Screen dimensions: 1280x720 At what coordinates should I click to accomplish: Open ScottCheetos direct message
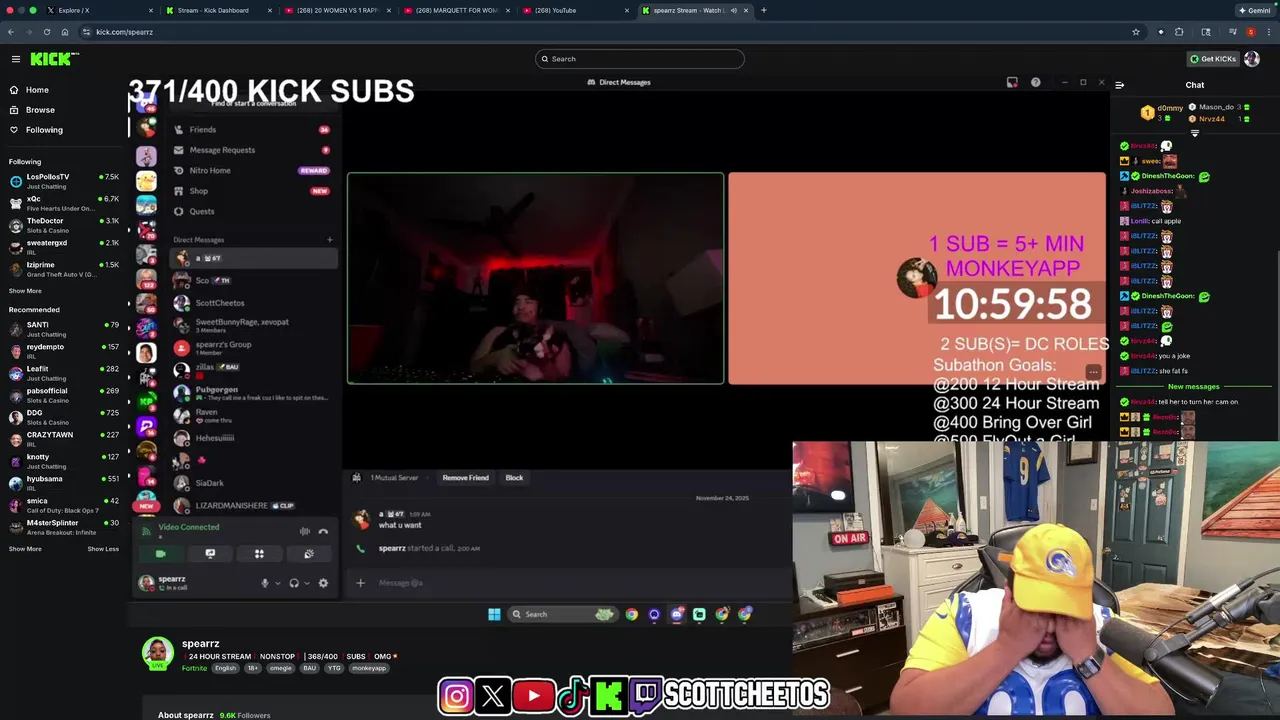coord(253,303)
